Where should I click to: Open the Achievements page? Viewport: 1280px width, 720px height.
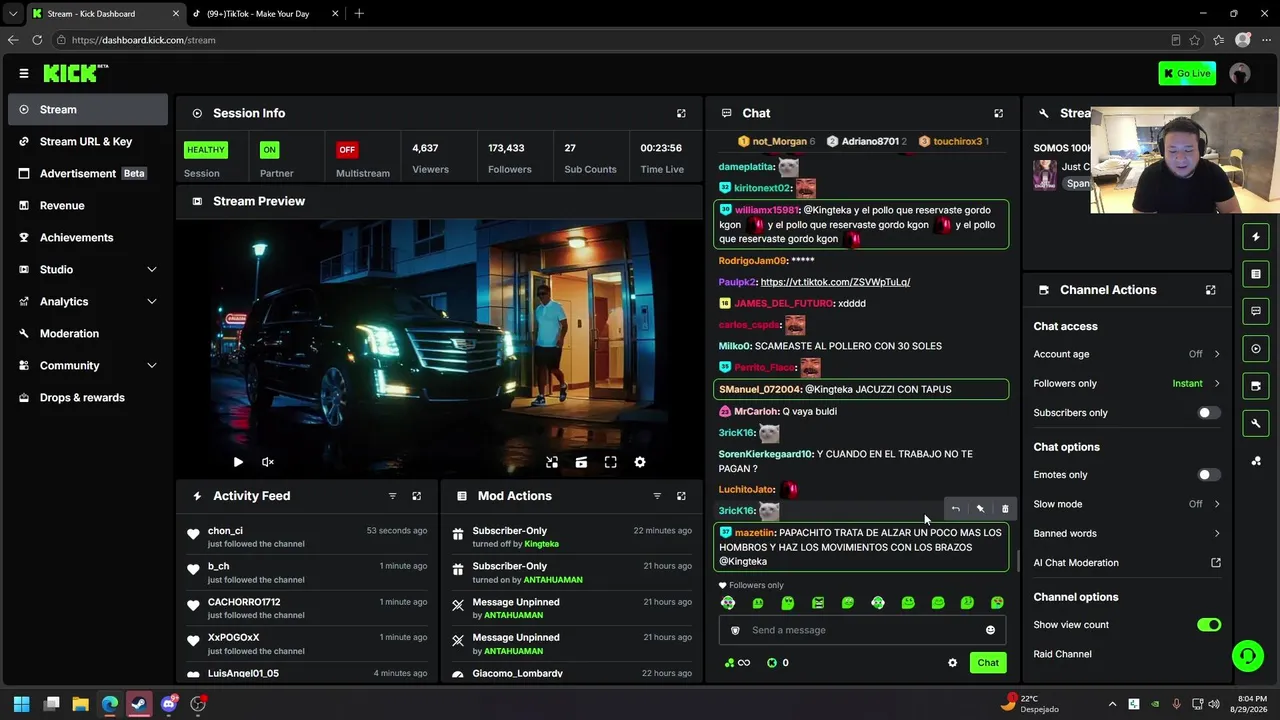point(88,237)
